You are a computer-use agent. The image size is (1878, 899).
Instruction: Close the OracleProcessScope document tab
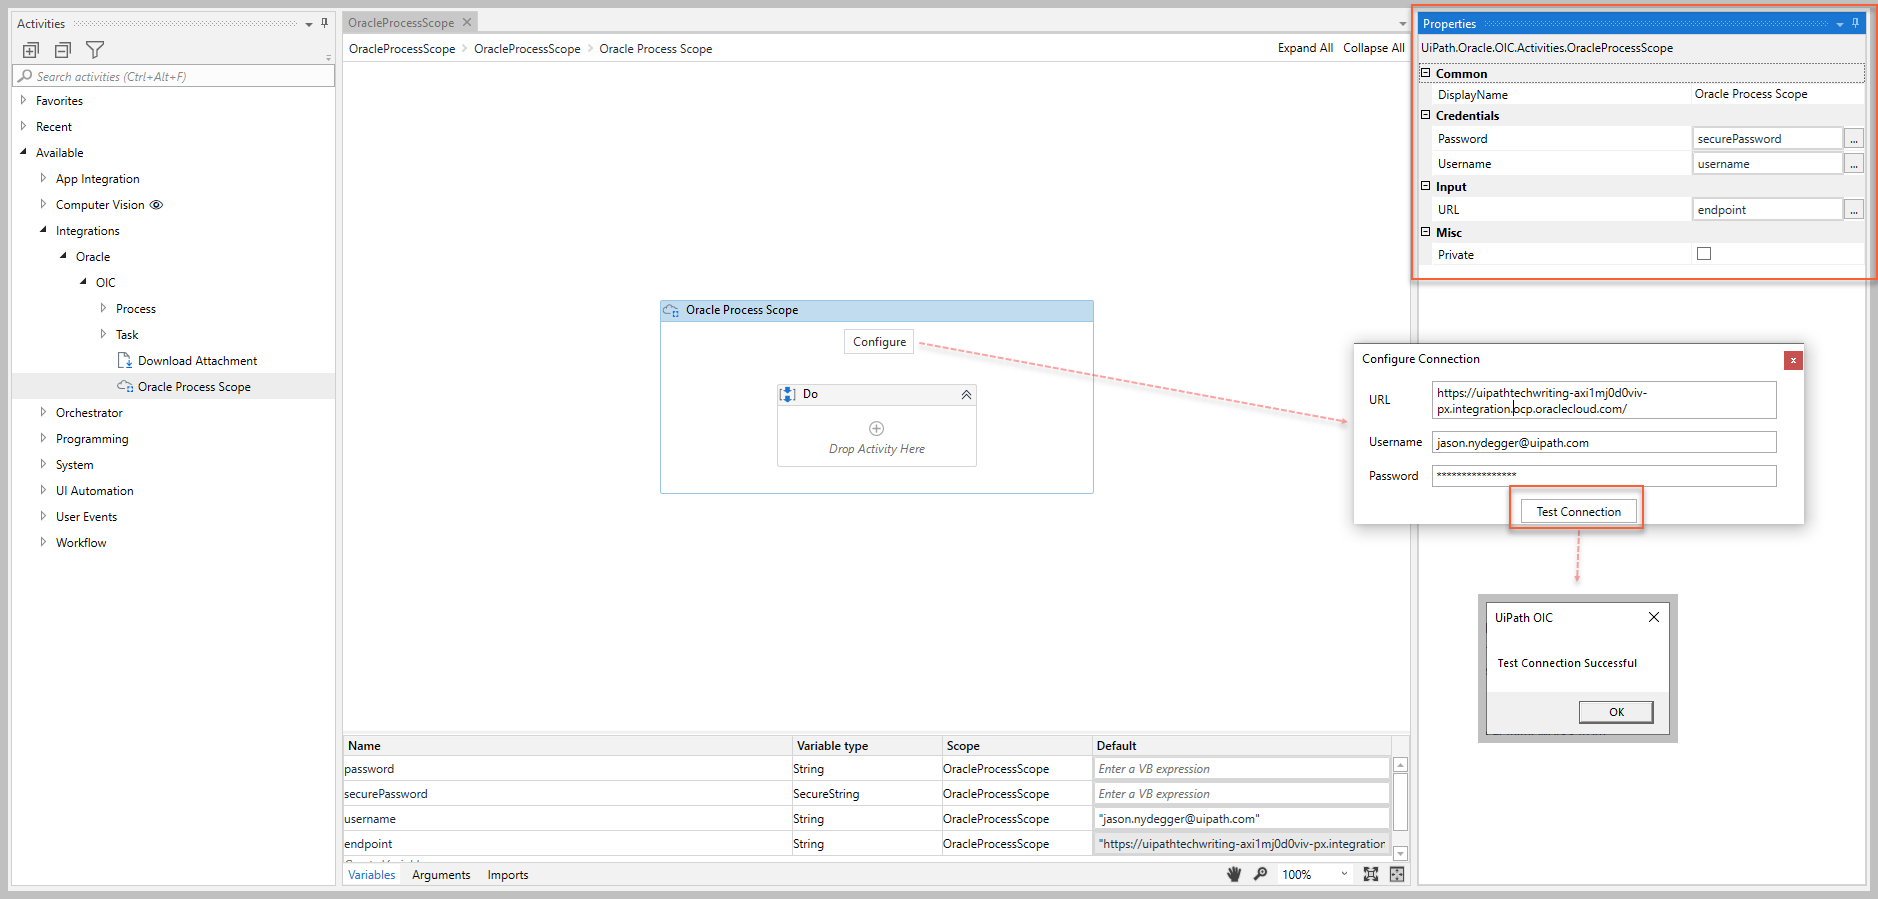tap(467, 22)
